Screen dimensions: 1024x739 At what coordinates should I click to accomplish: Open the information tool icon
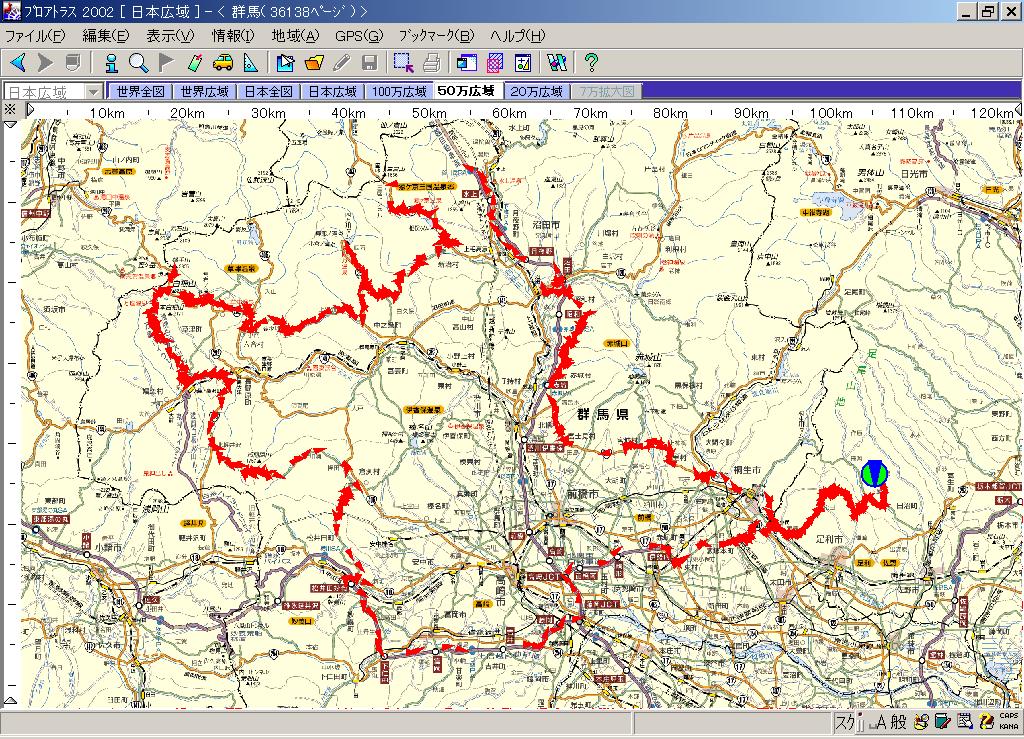pyautogui.click(x=111, y=63)
